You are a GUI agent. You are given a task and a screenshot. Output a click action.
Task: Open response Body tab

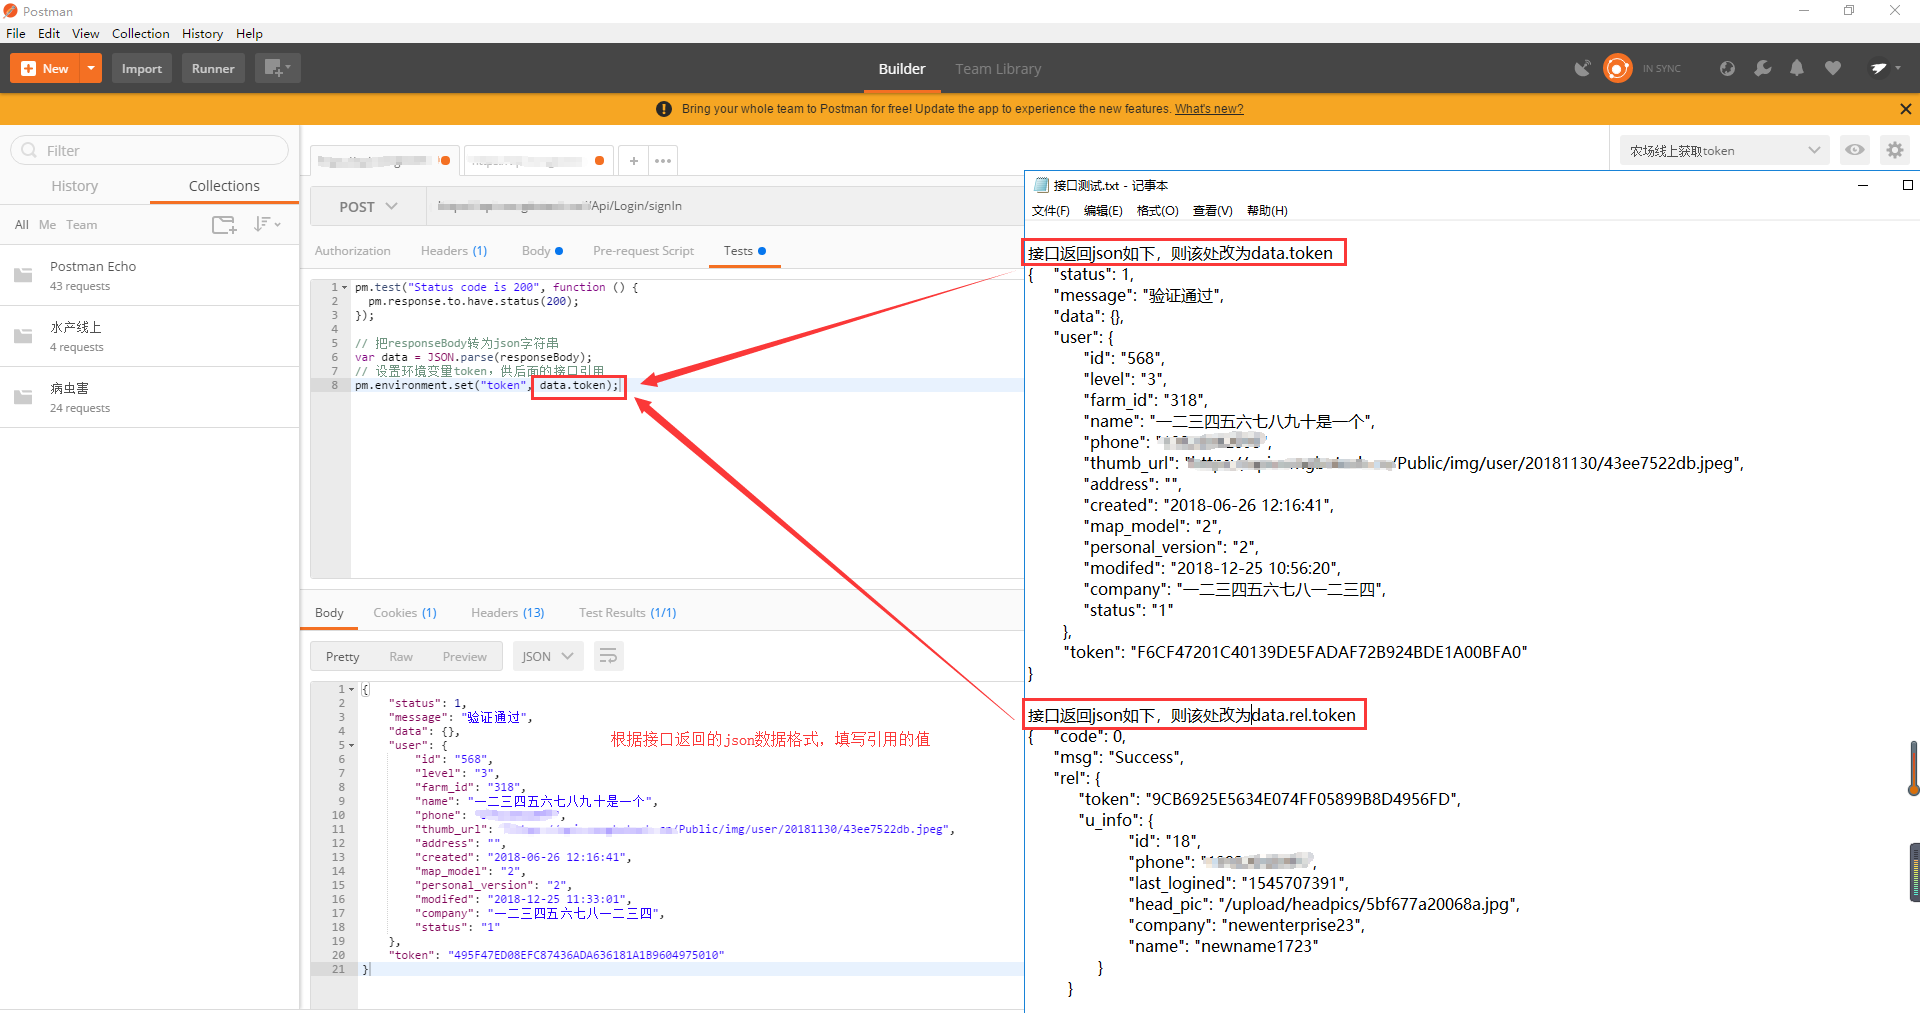click(329, 613)
